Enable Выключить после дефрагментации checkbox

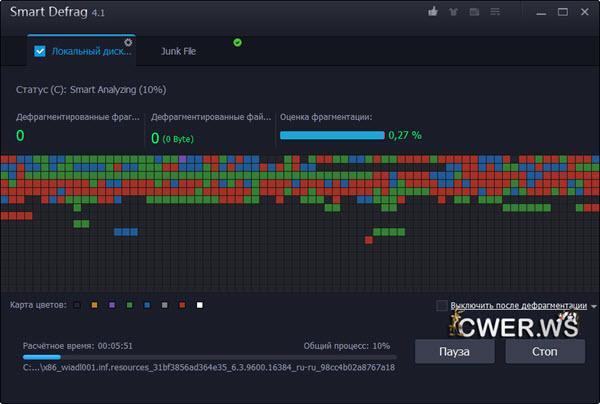pos(443,305)
